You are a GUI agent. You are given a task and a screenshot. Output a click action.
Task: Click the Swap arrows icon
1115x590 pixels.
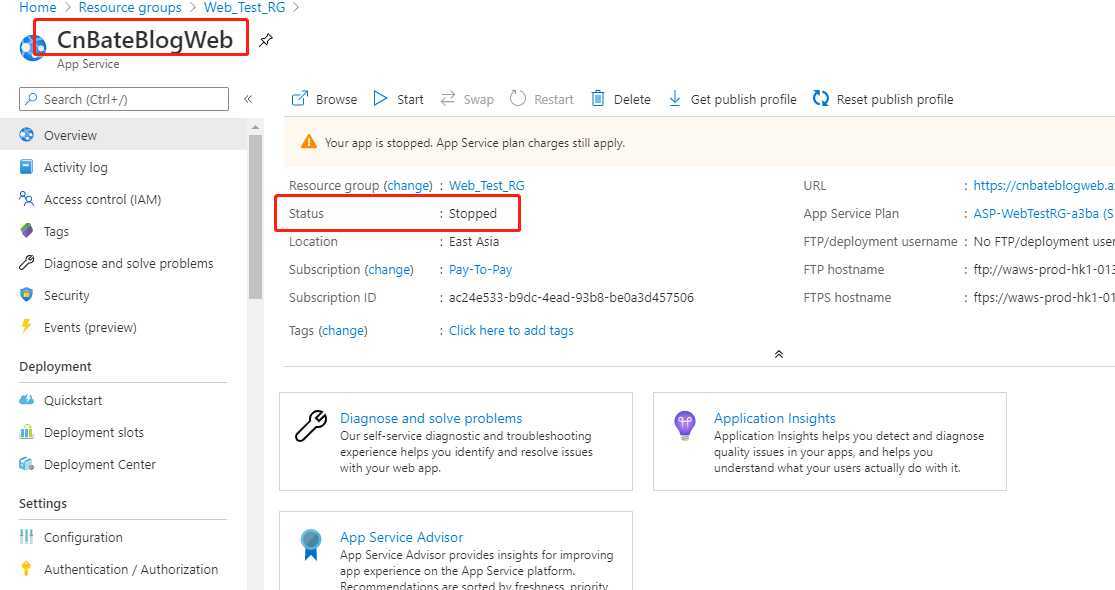click(447, 98)
